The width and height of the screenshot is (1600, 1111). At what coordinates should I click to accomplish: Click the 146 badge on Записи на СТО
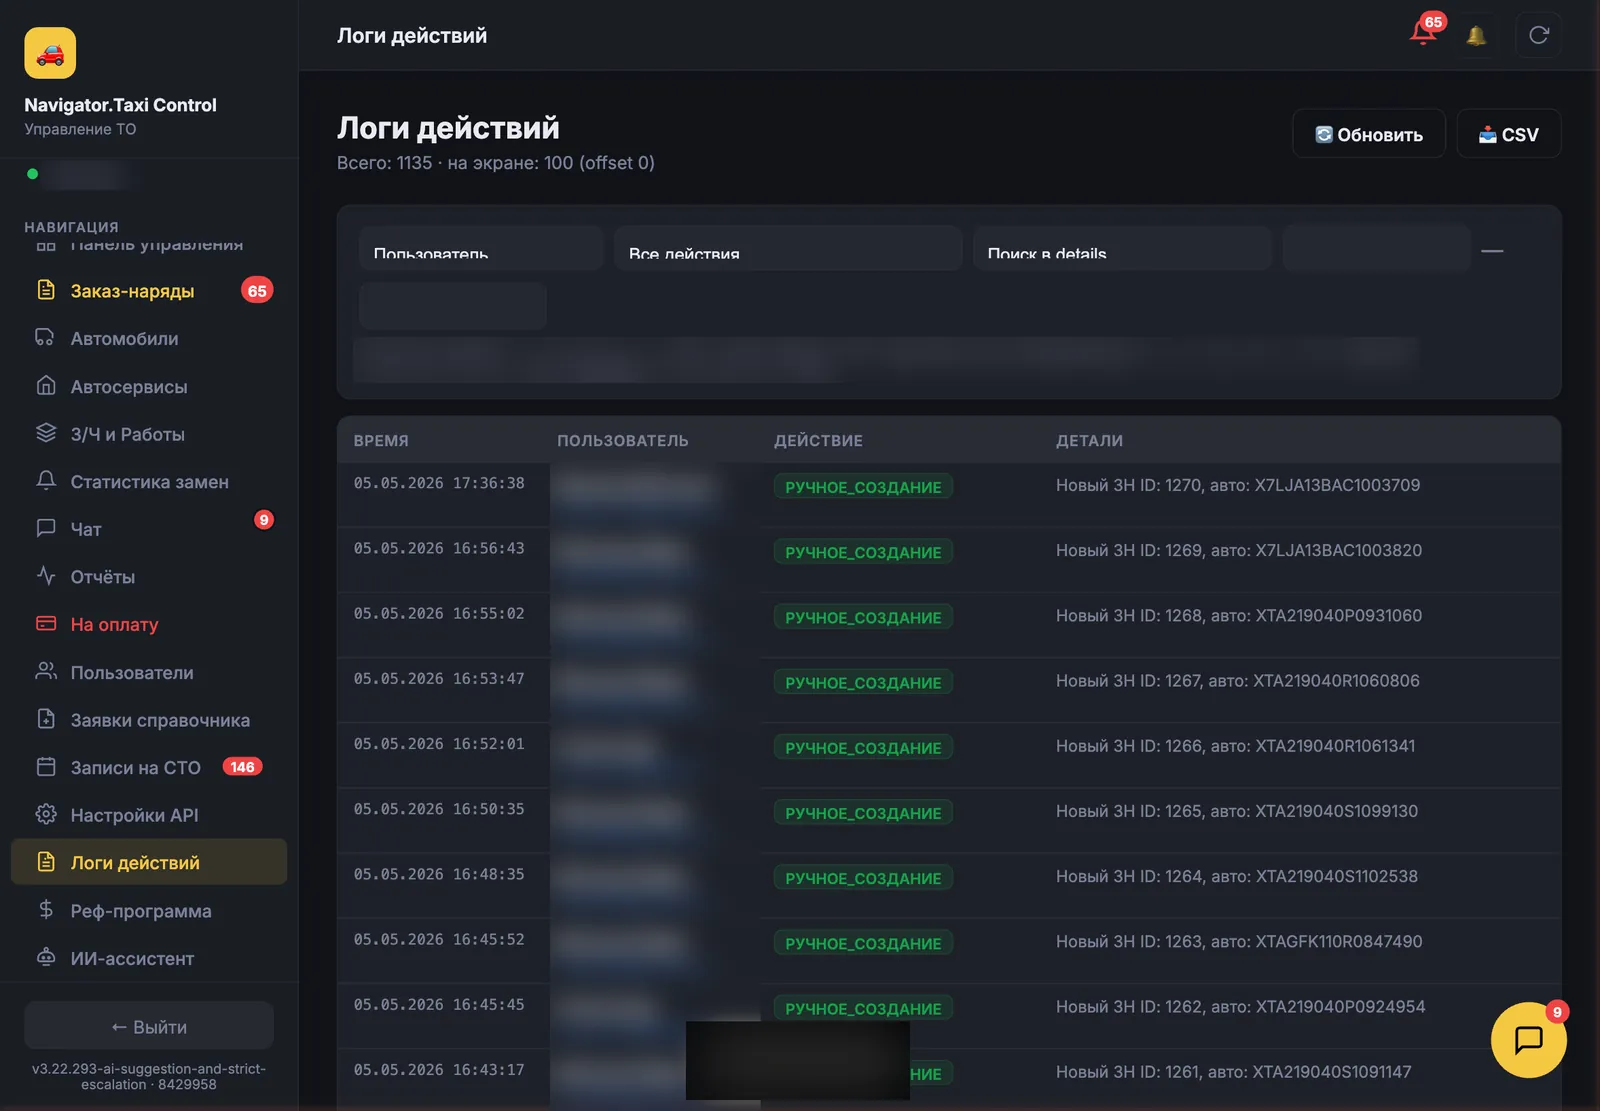(242, 767)
